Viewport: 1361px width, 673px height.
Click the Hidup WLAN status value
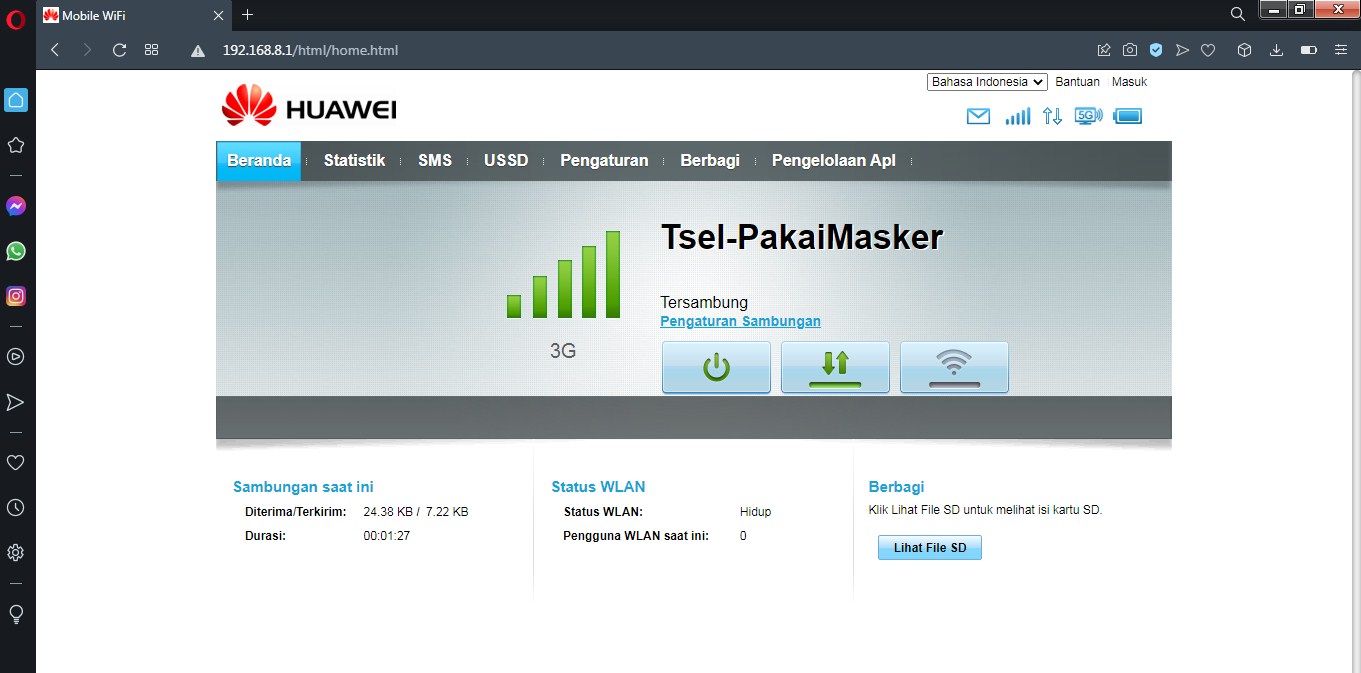point(755,512)
